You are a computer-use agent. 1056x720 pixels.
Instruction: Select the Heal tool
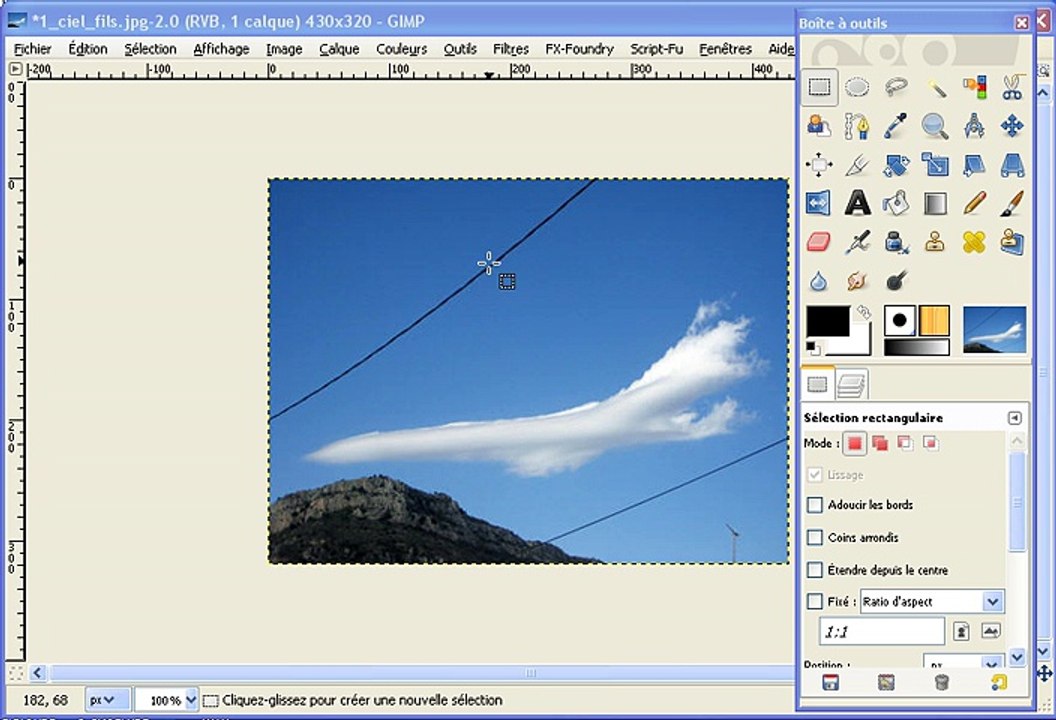click(x=974, y=242)
